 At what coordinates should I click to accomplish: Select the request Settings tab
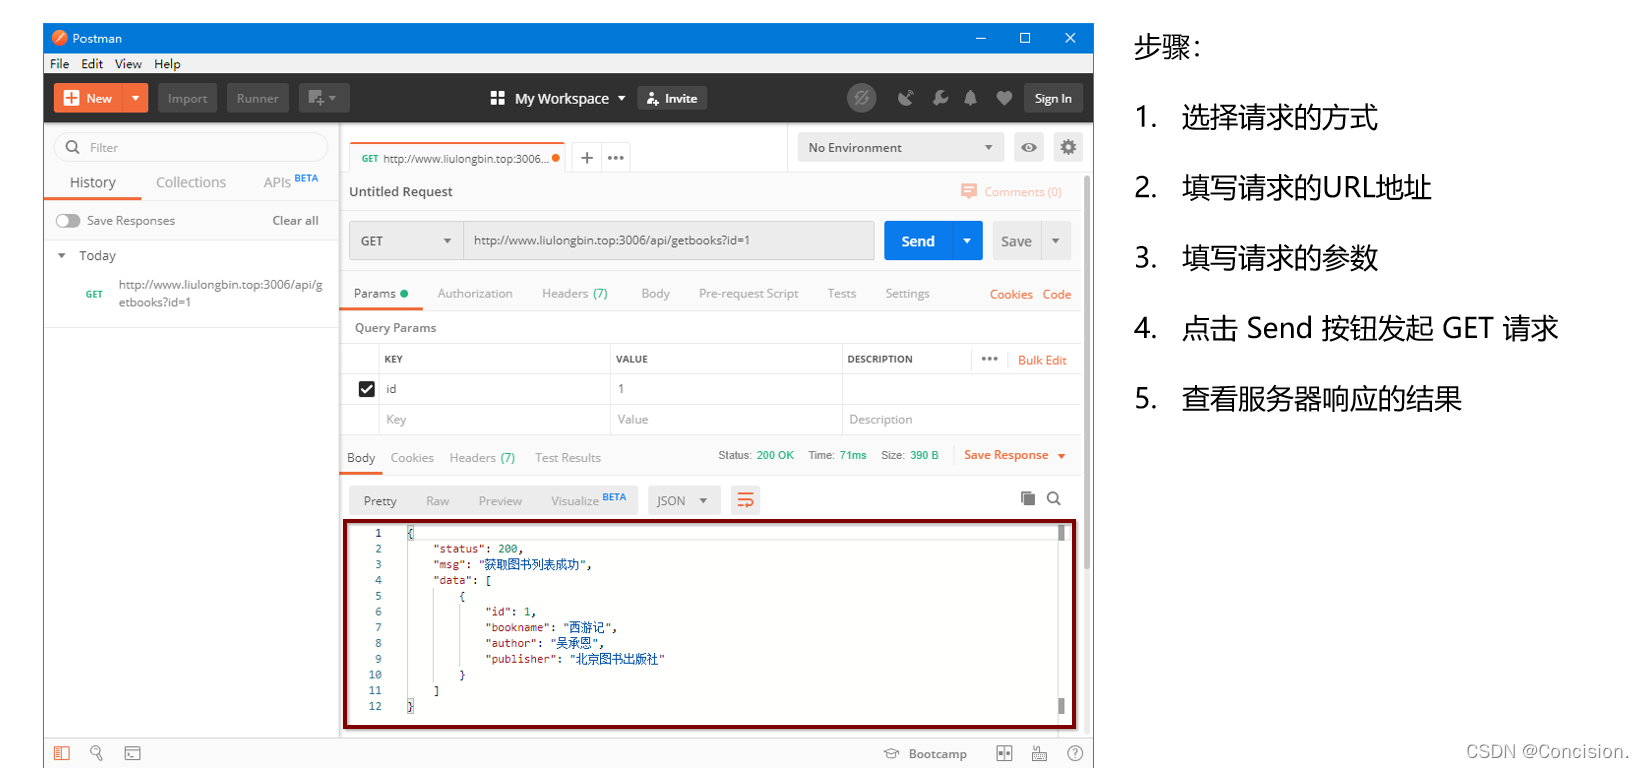907,293
